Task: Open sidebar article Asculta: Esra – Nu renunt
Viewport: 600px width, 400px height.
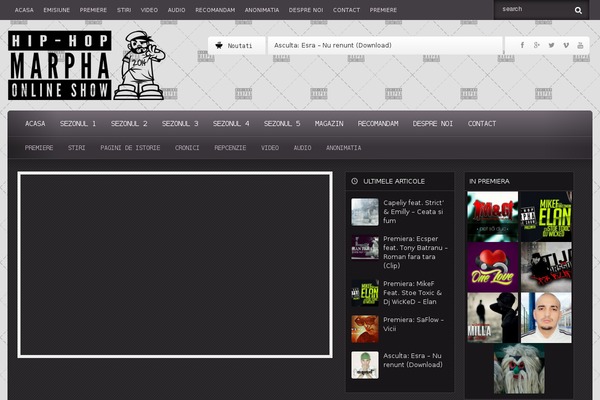Action: (412, 360)
